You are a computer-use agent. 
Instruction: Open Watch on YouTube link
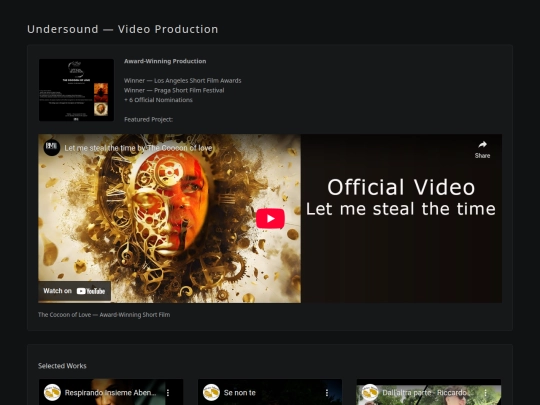74,291
